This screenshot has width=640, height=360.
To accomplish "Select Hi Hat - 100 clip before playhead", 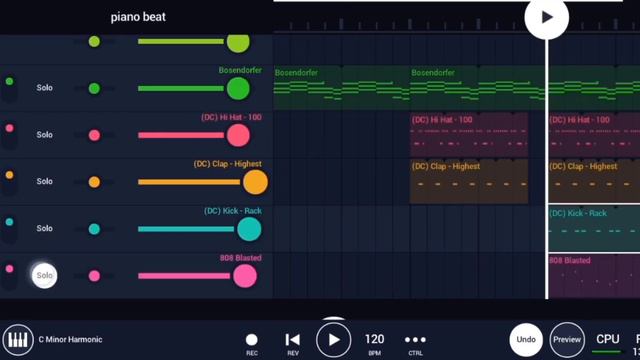I will 469,135.
